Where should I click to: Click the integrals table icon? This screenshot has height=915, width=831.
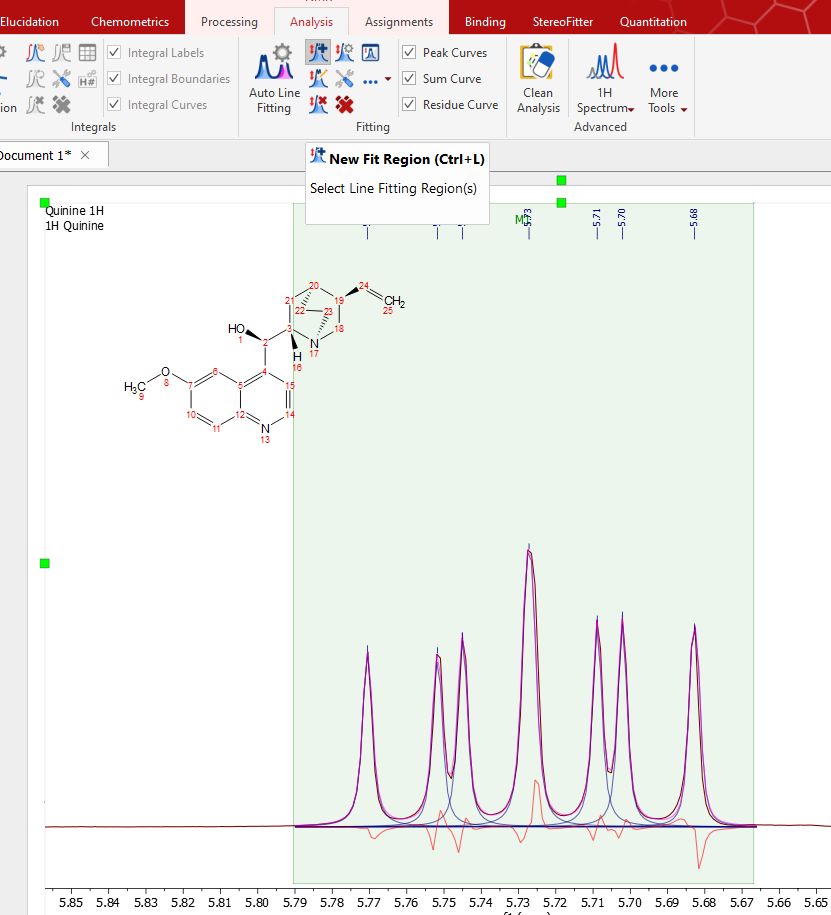coord(88,53)
